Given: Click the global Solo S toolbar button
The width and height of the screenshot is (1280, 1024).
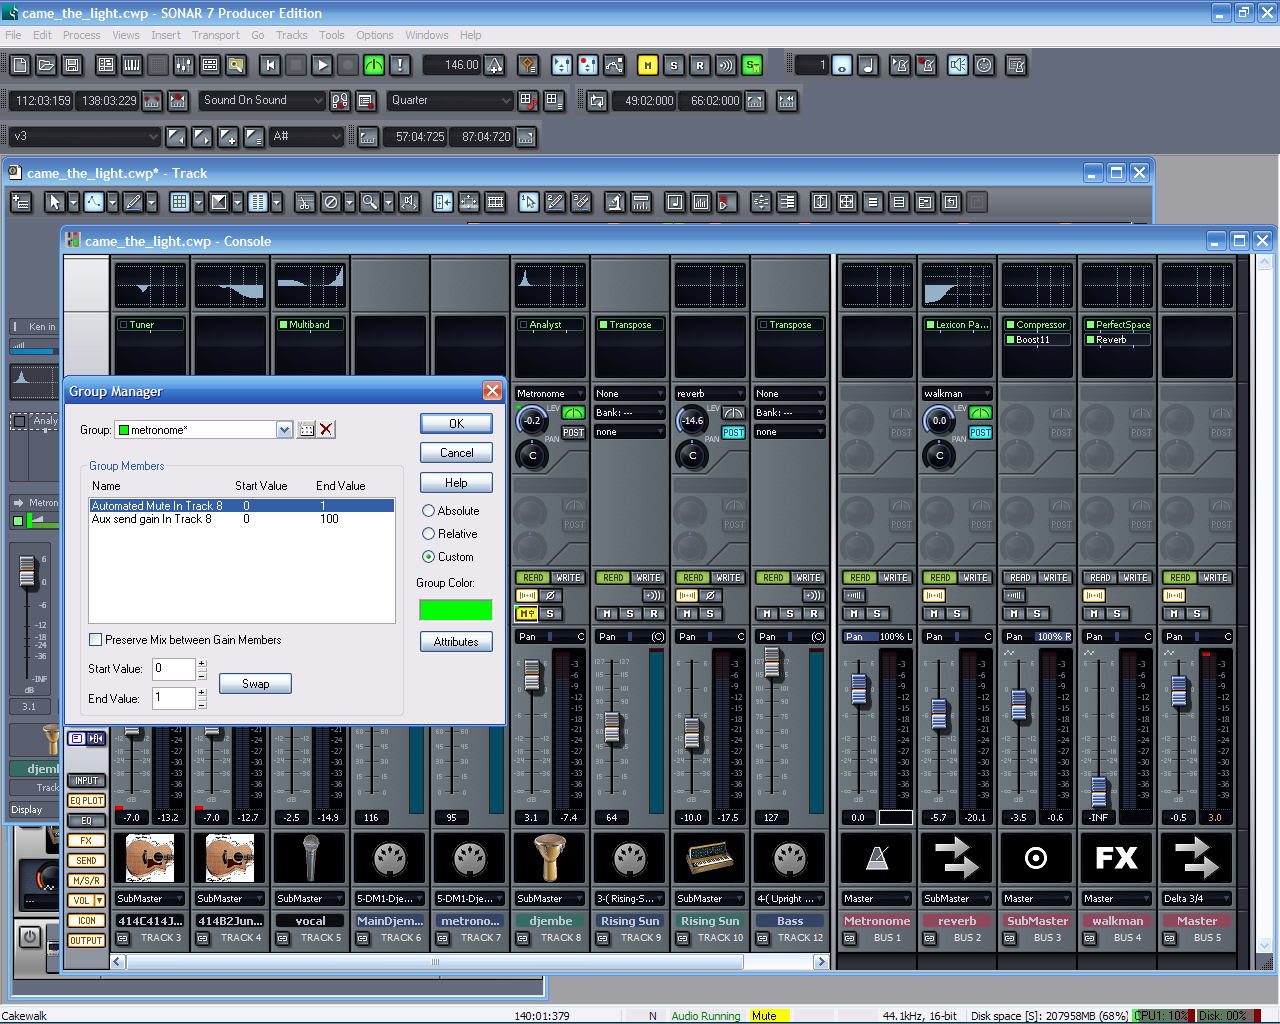Looking at the screenshot, I should click(x=674, y=65).
